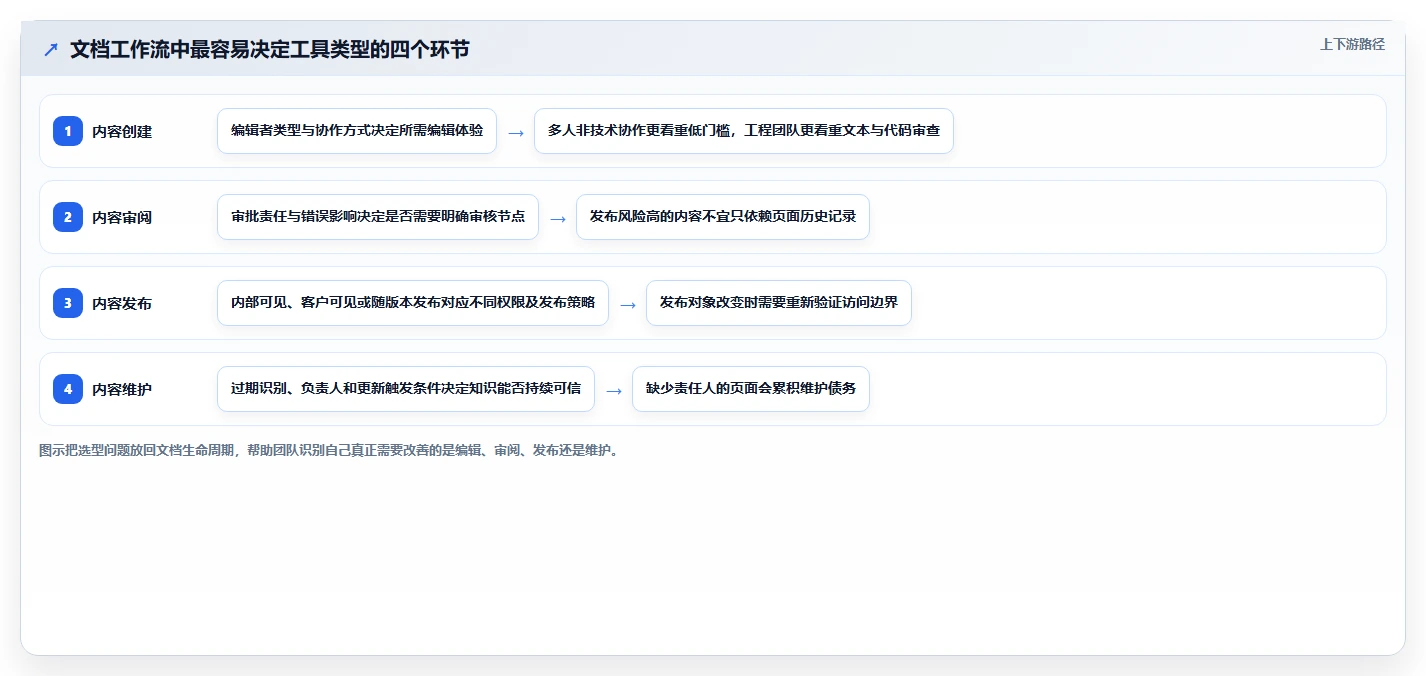Click the arrow in the 内容审阅 row
This screenshot has height=676, width=1426.
558,218
